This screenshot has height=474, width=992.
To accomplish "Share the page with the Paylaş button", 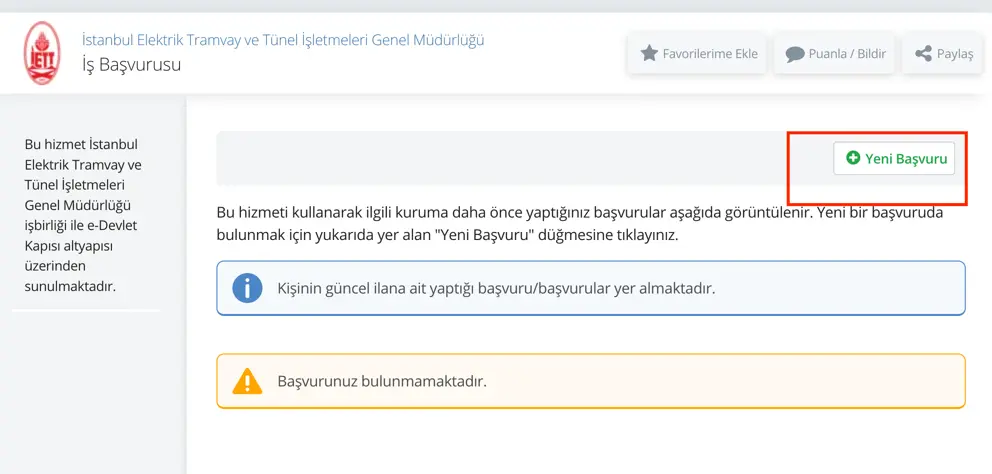I will point(943,54).
